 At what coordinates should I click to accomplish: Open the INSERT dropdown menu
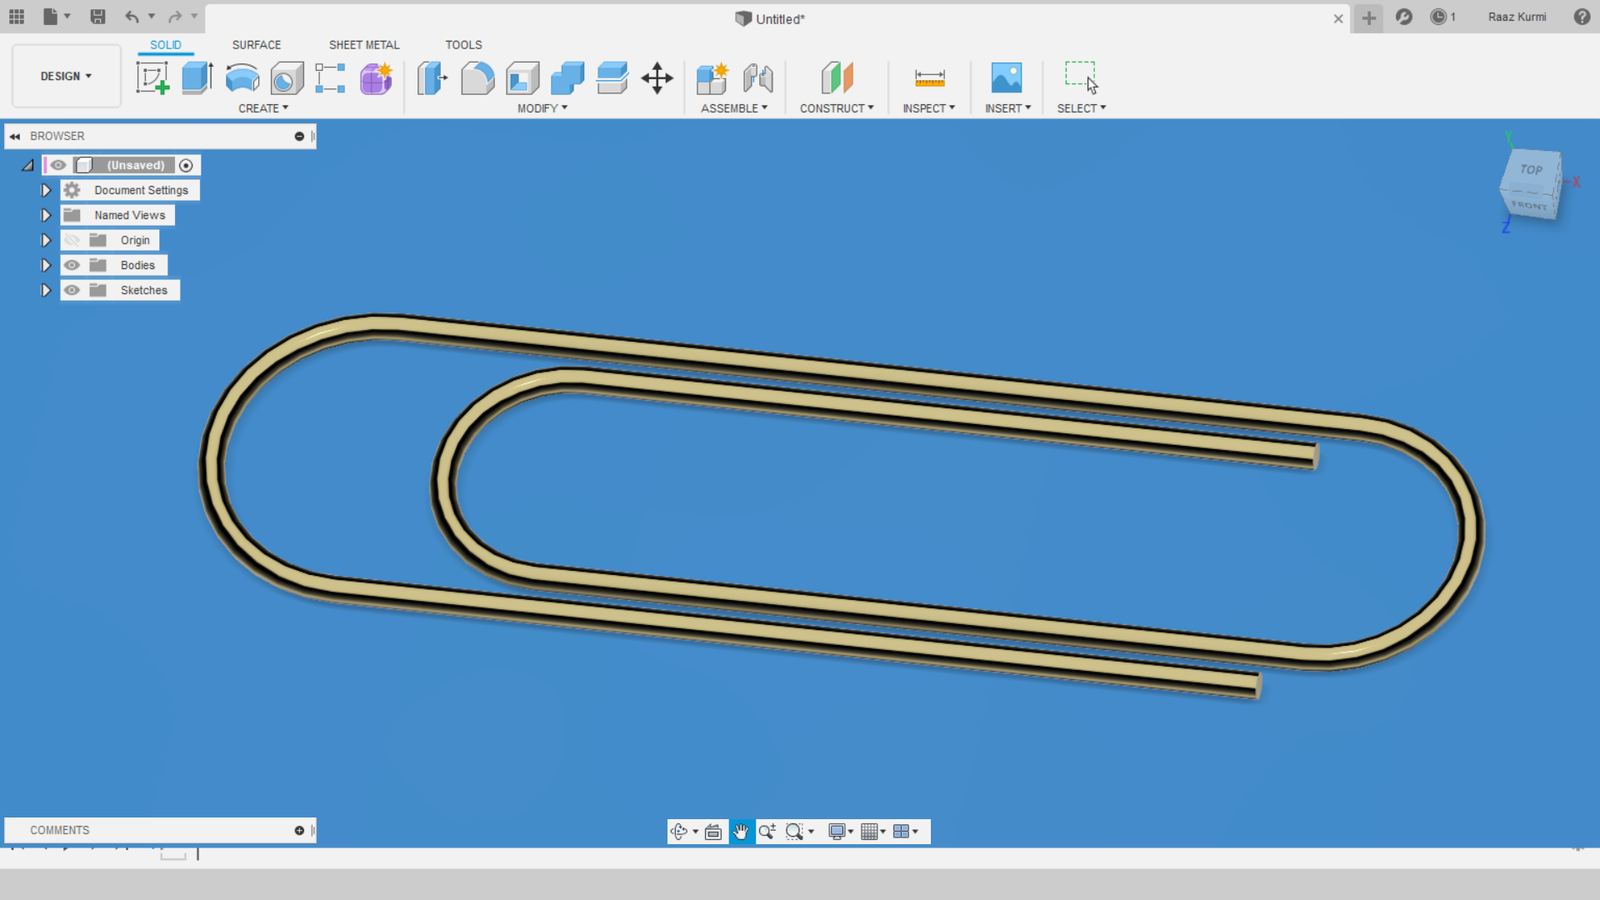click(x=1008, y=108)
